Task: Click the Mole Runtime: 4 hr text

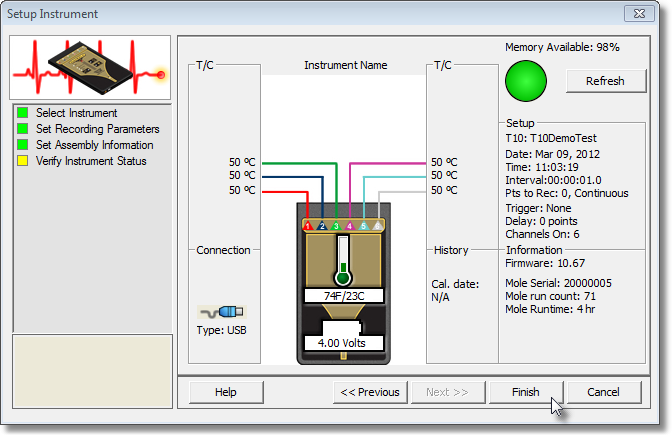Action: [550, 309]
